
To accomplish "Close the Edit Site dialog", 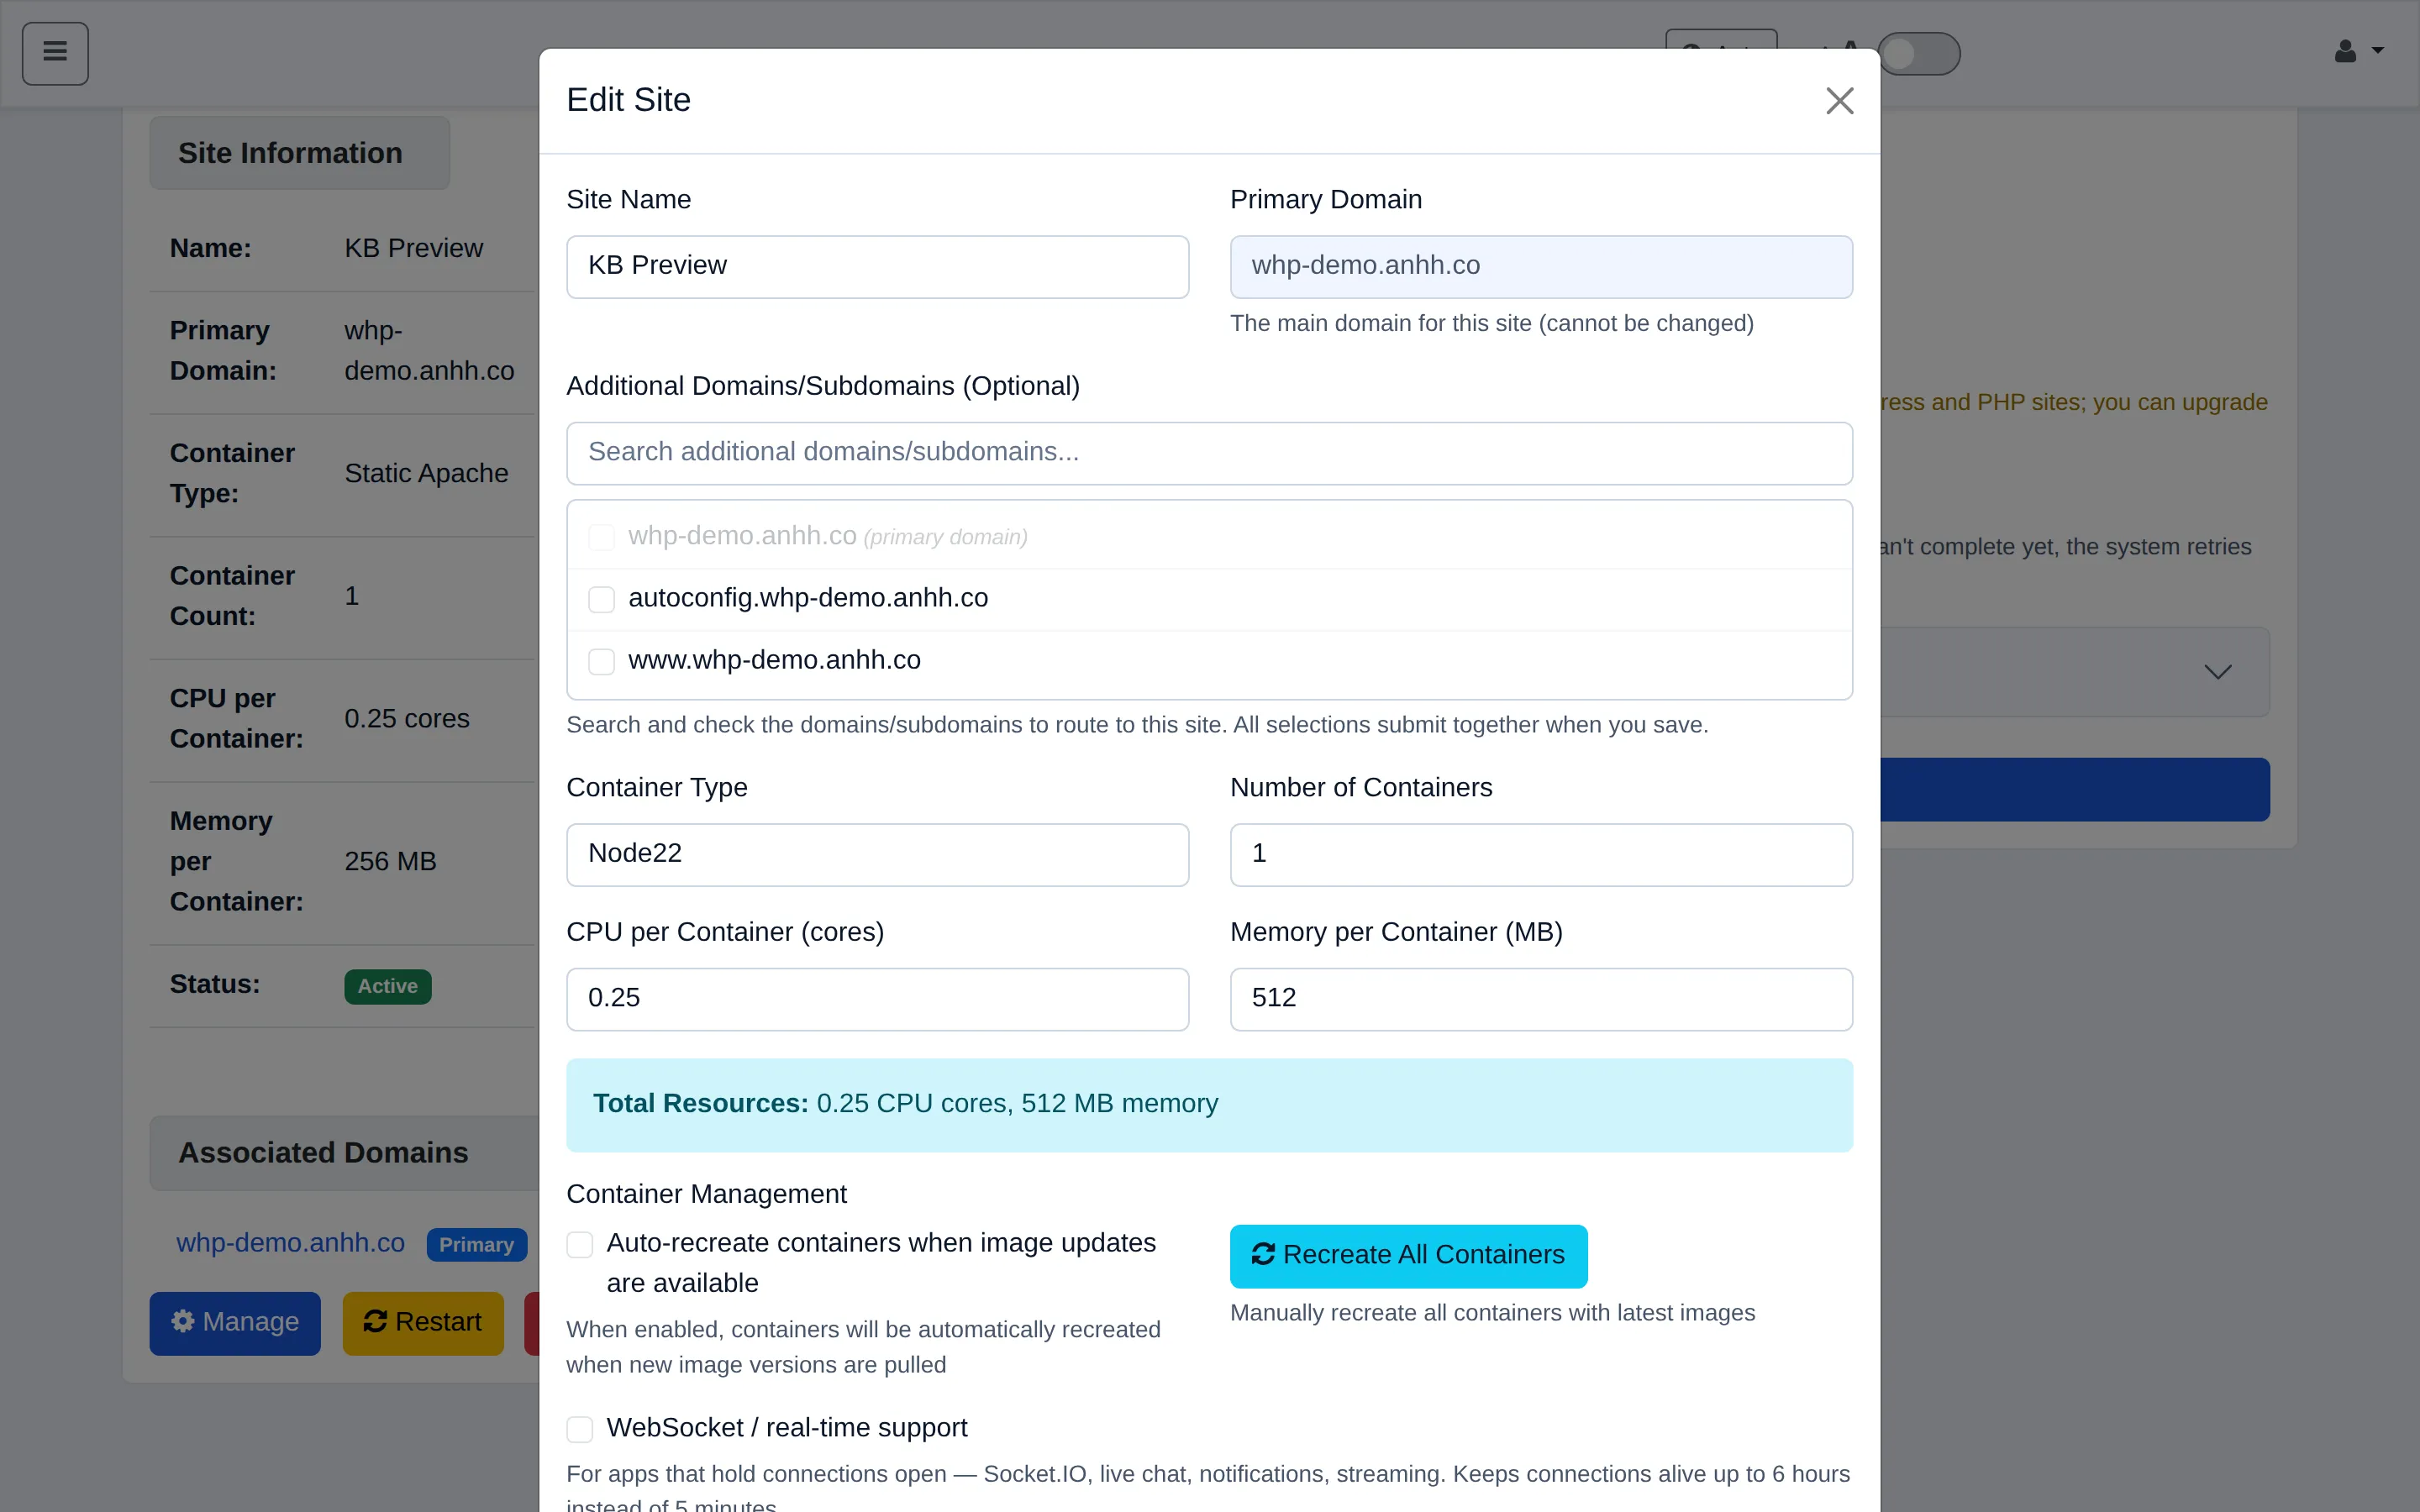I will coord(1839,100).
